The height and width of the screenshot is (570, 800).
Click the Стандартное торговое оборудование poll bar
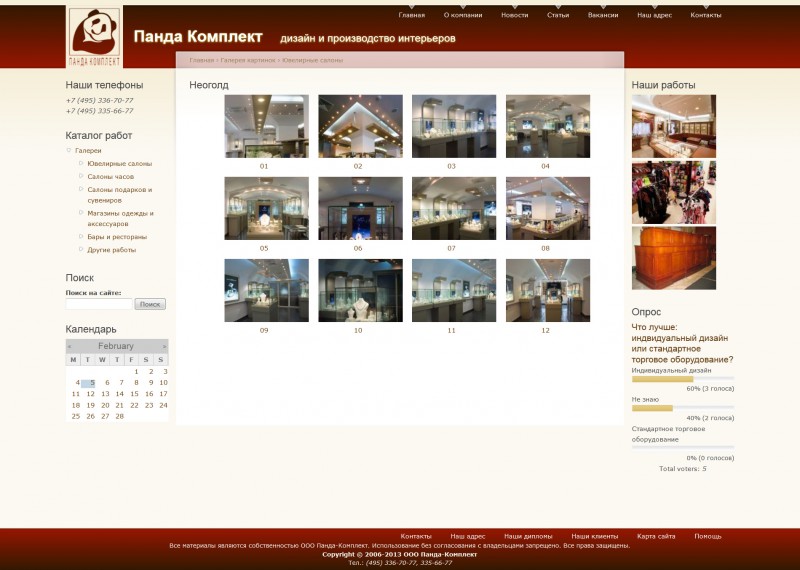(683, 448)
